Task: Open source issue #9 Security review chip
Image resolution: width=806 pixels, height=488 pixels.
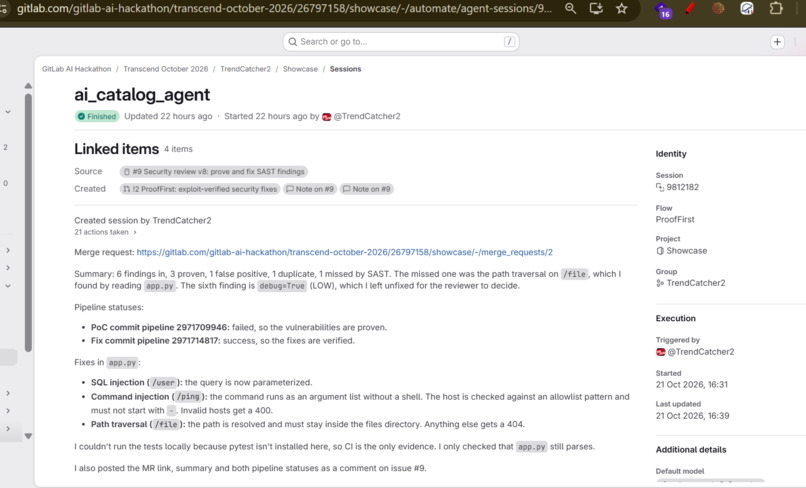Action: point(214,172)
